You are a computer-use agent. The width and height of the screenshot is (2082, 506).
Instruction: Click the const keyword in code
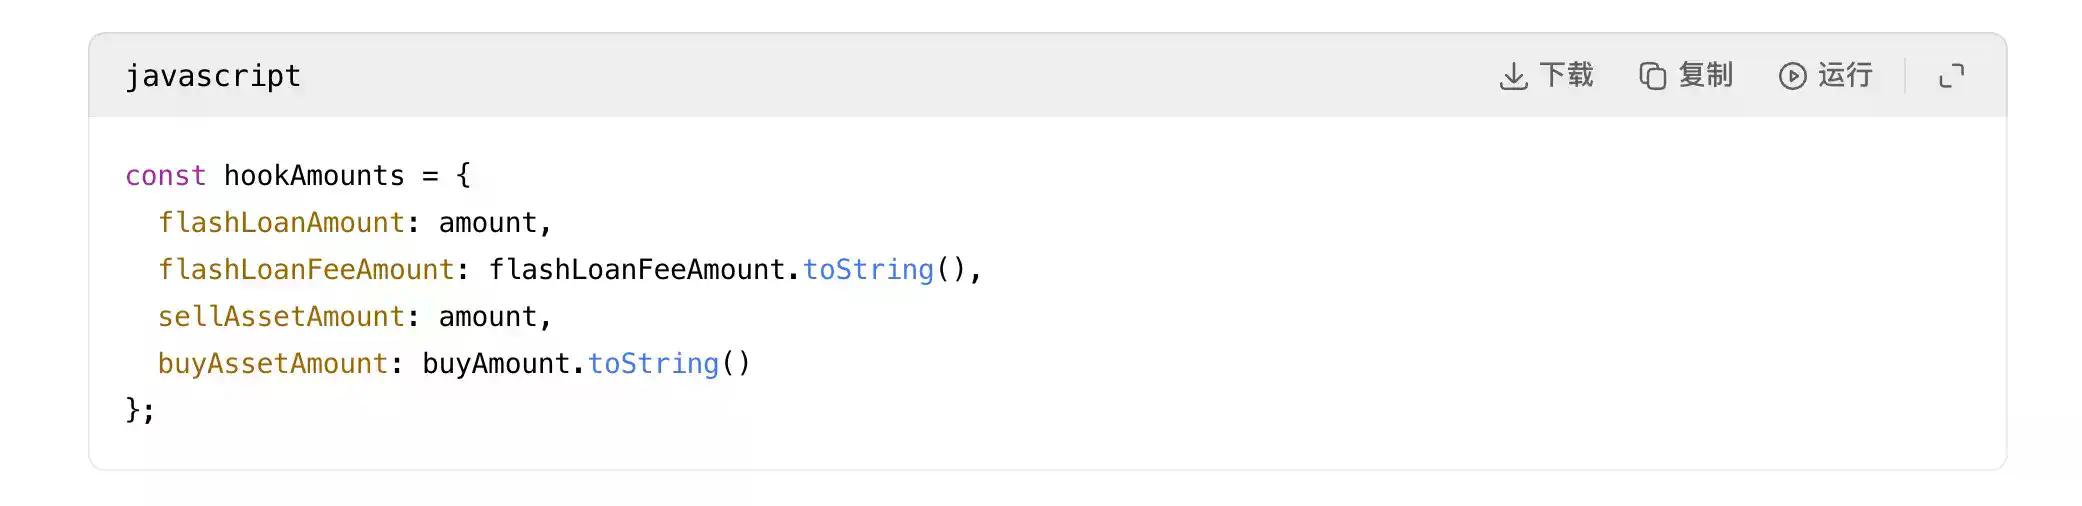pos(165,176)
